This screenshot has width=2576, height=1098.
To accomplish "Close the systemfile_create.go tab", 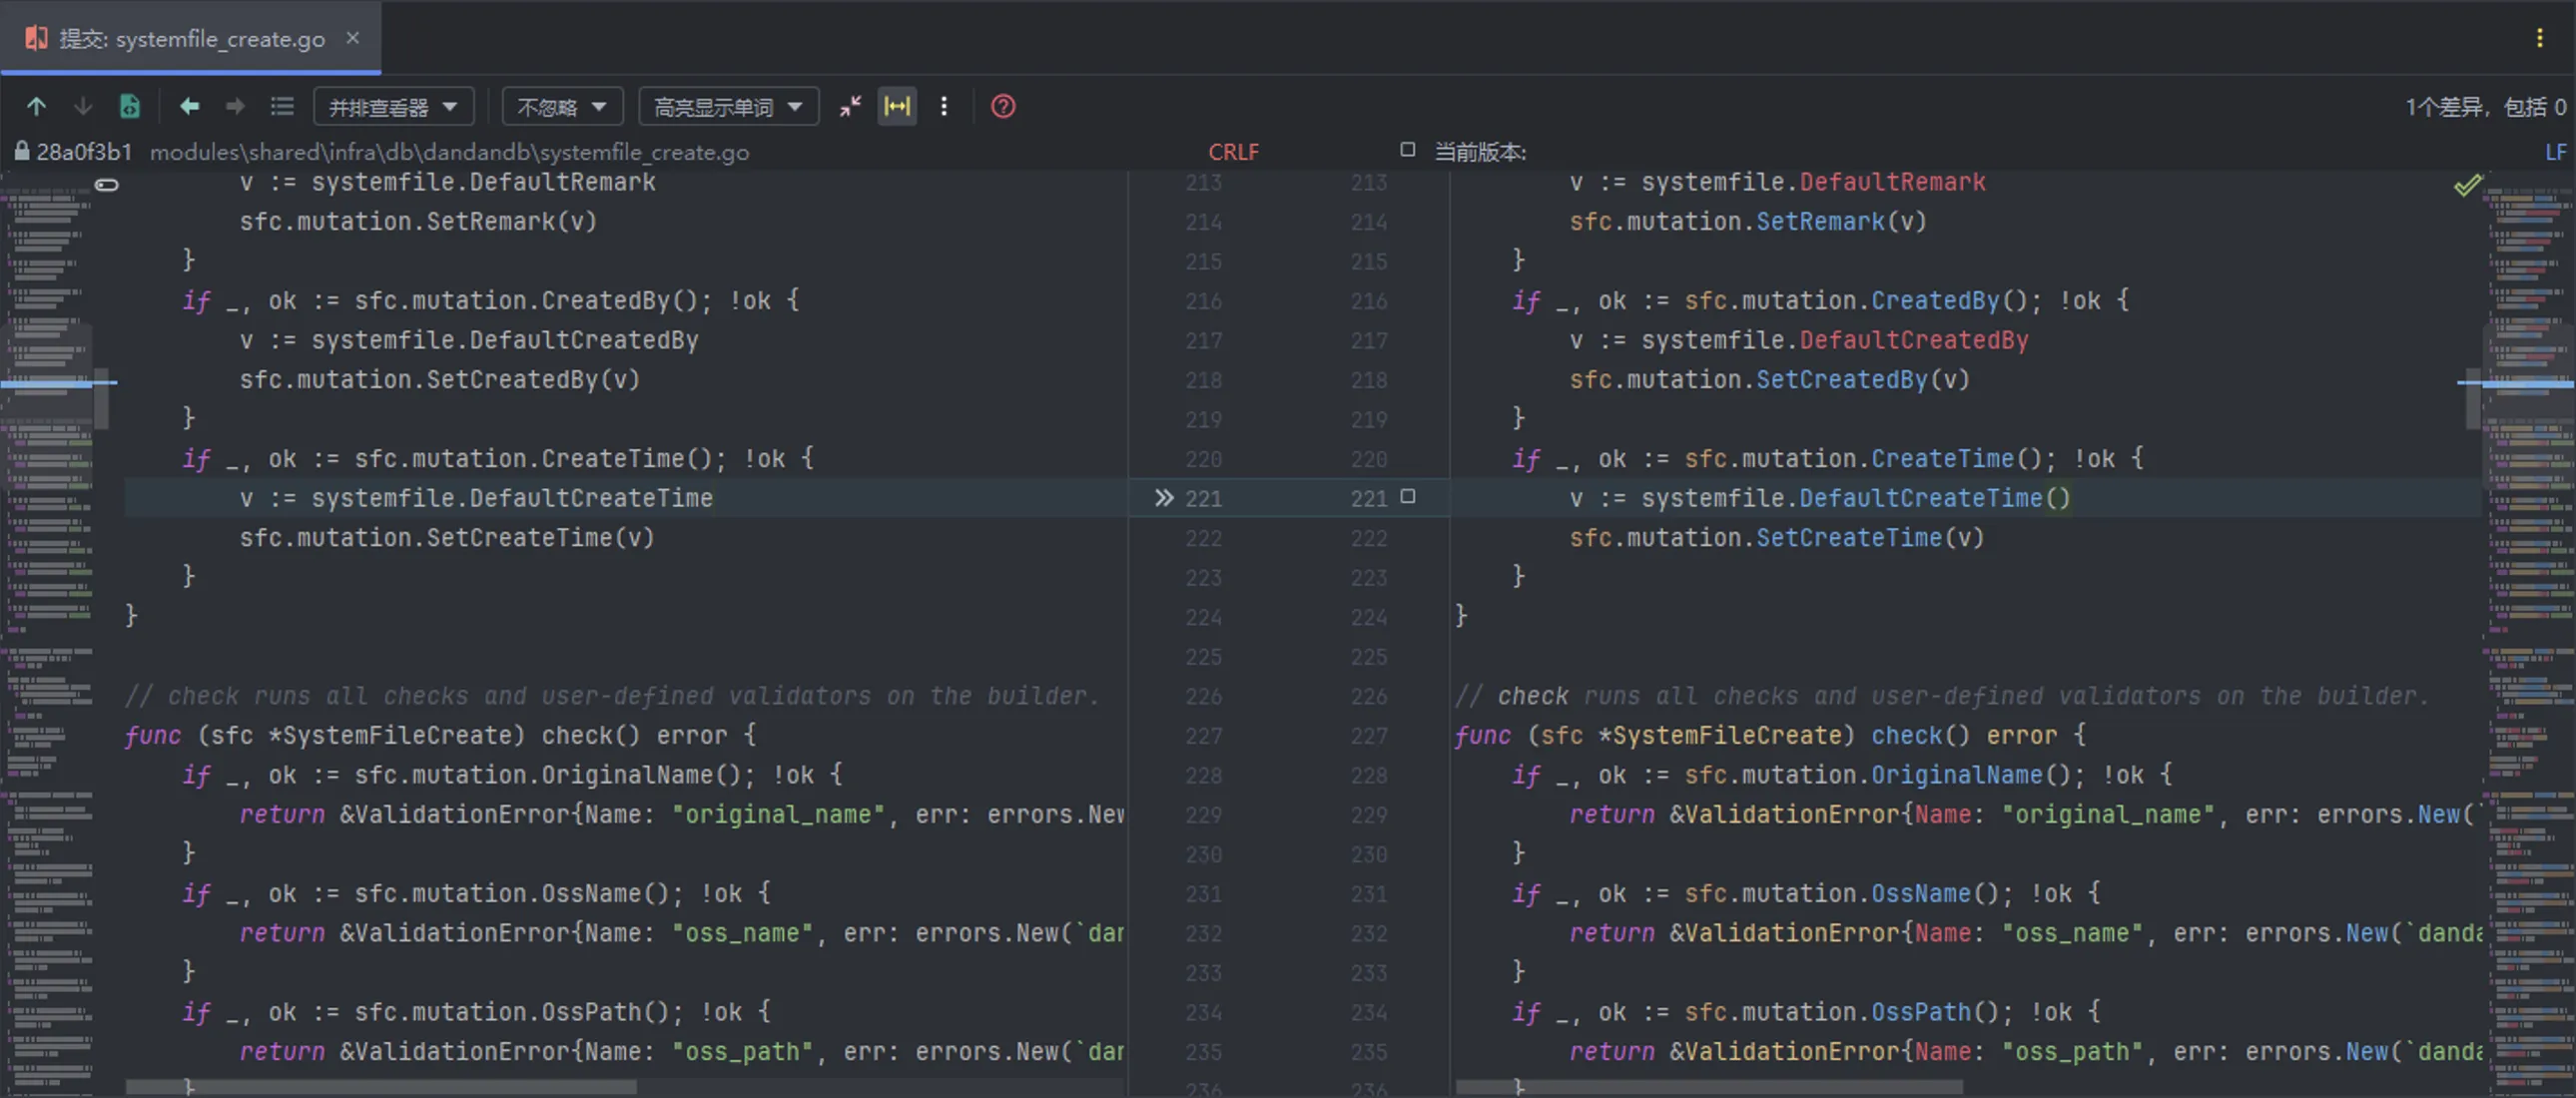I will (x=353, y=38).
